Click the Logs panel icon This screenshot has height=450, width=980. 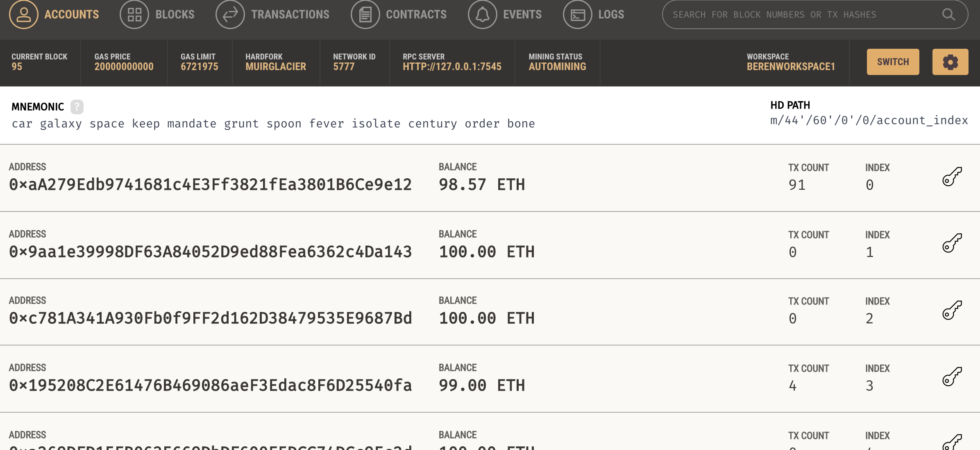pos(577,15)
